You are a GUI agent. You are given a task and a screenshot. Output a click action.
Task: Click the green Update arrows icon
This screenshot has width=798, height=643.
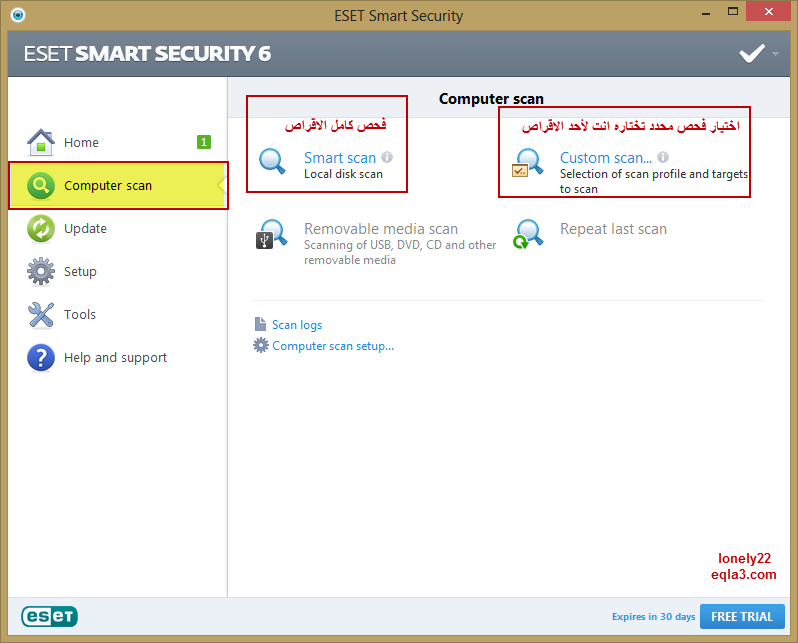(x=41, y=229)
